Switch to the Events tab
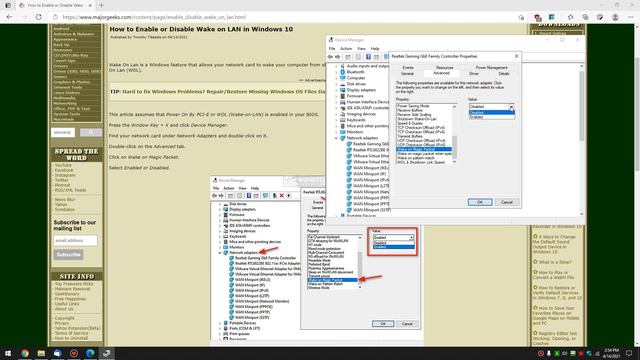The width and height of the screenshot is (640, 360). (x=408, y=68)
